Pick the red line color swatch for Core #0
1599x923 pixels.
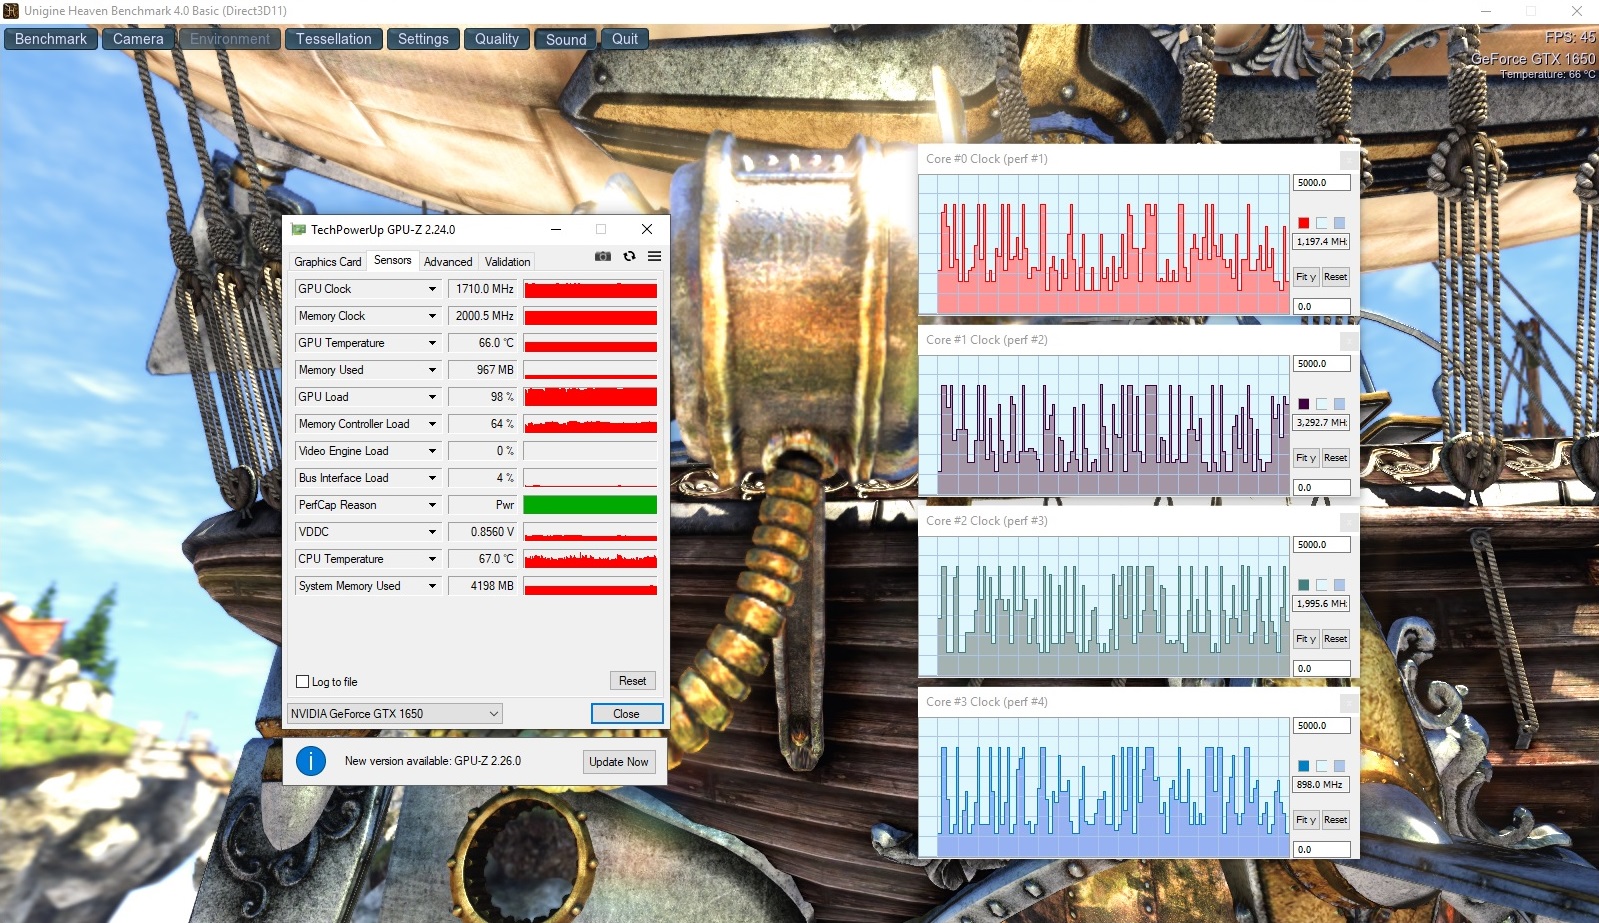click(1304, 223)
